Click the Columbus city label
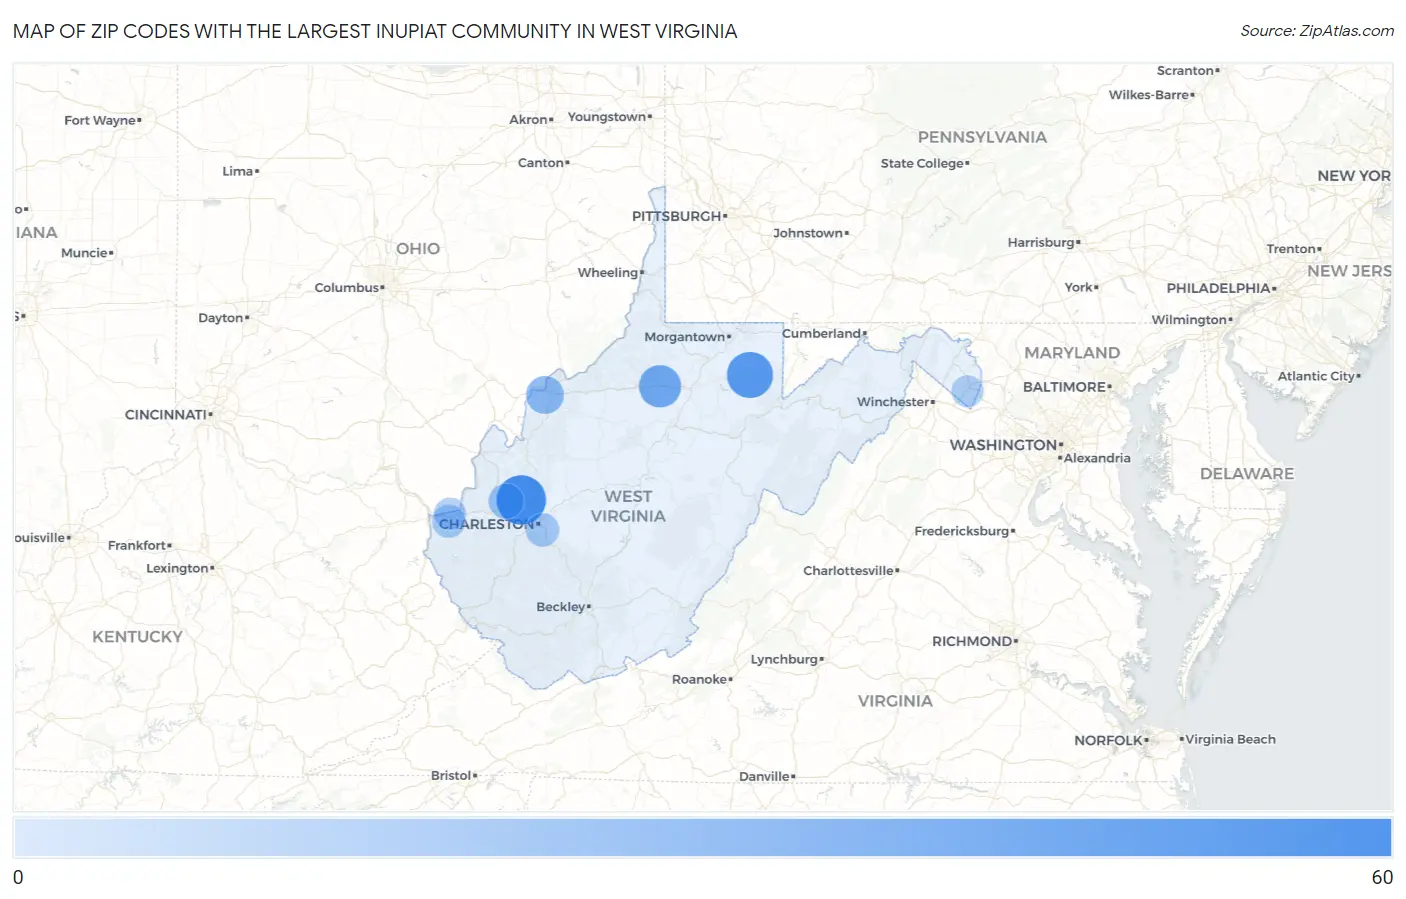 347,288
